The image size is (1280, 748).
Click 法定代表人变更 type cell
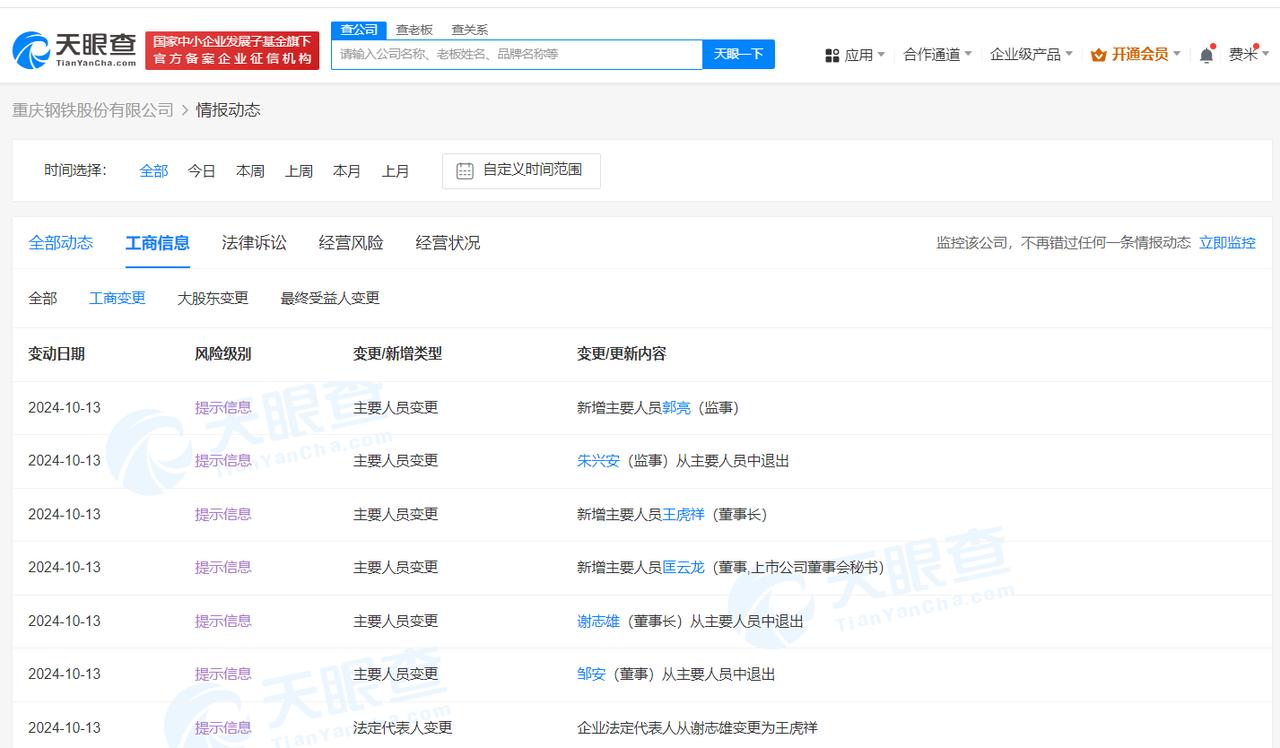pos(403,728)
